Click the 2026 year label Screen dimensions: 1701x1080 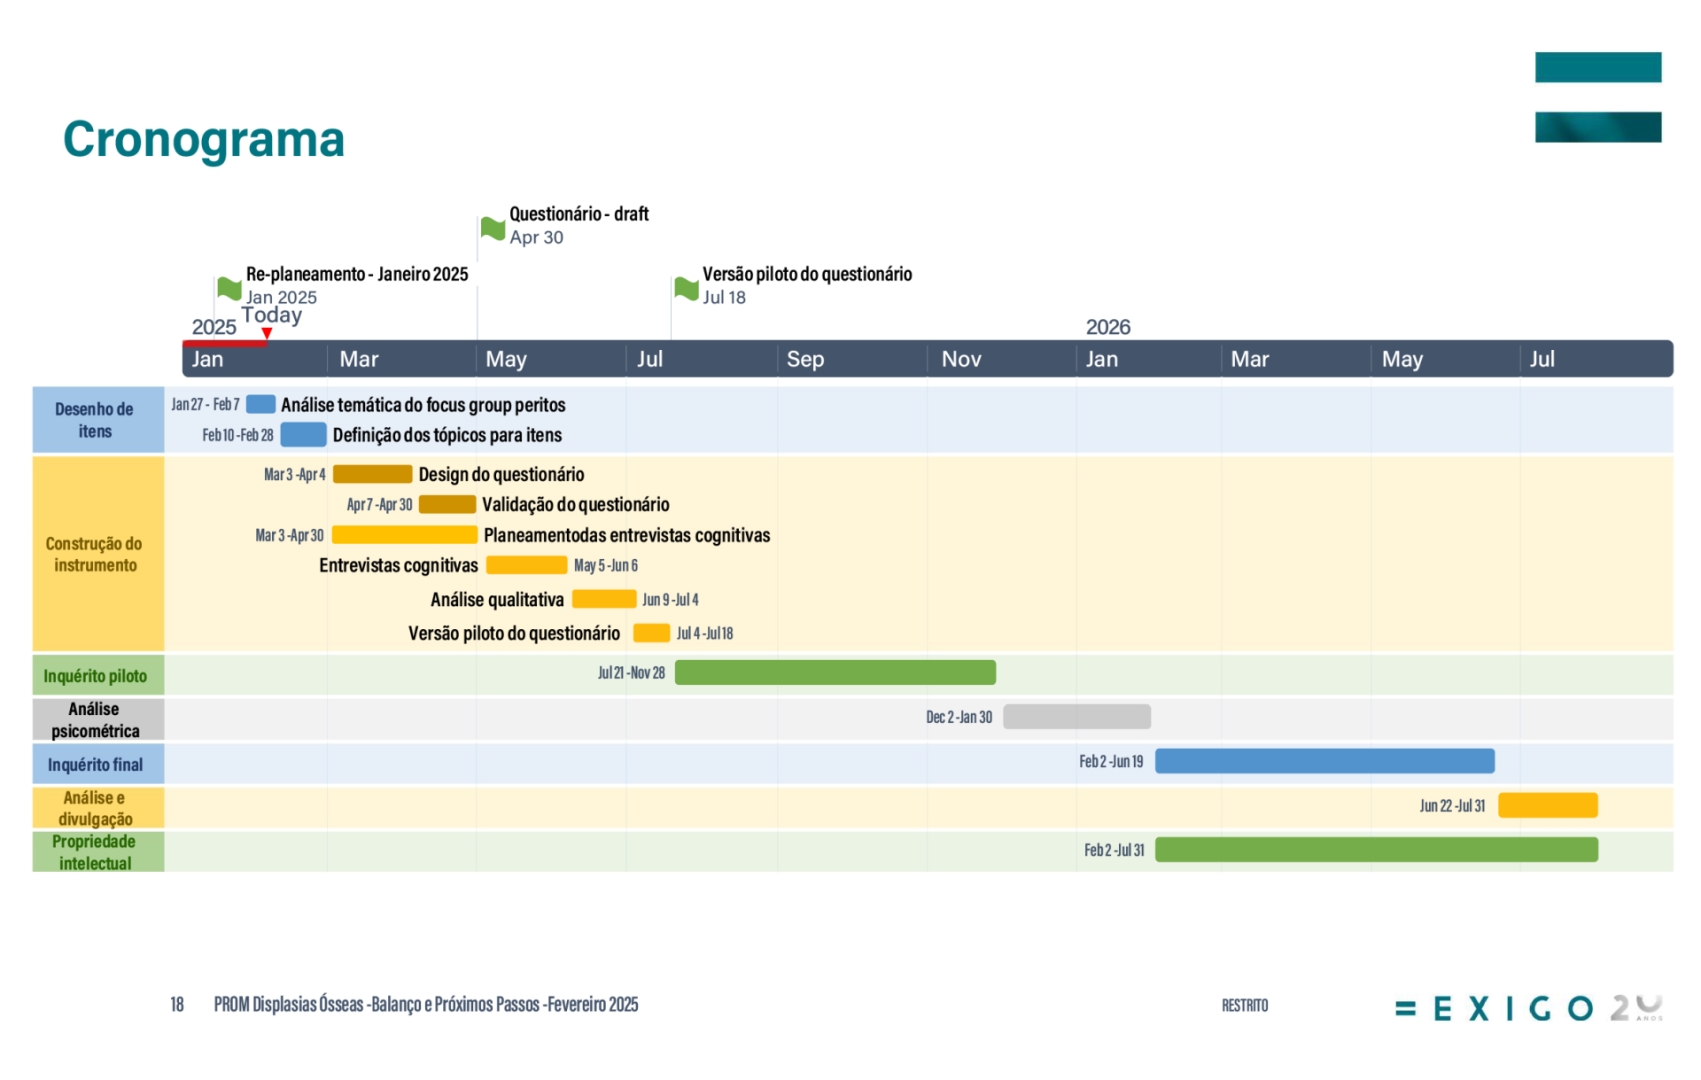[1108, 327]
